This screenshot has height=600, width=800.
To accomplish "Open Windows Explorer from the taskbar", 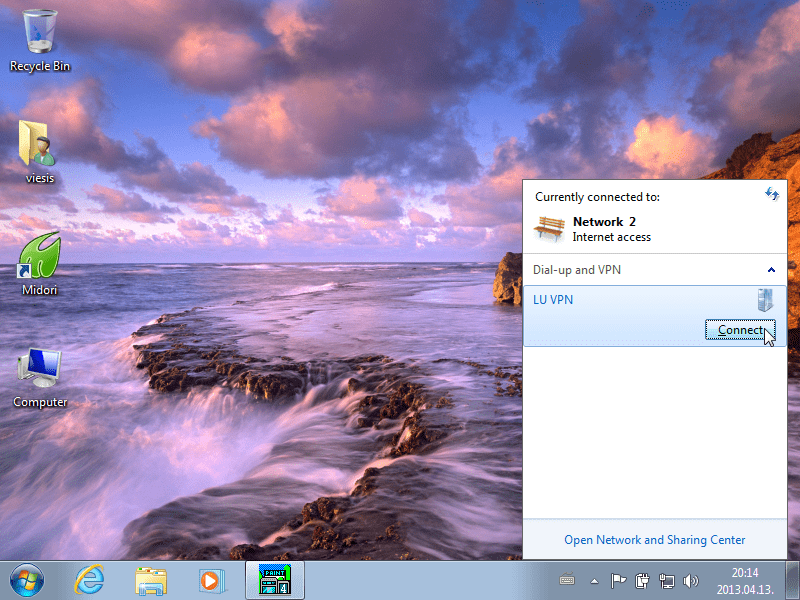I will 151,581.
